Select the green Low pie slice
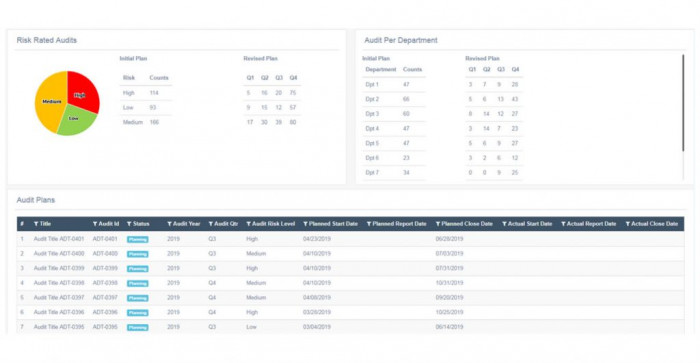The image size is (700, 363). tap(76, 120)
